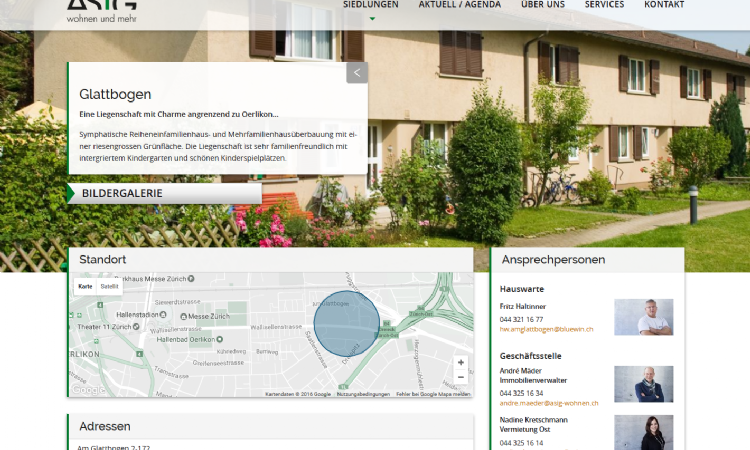
Task: Click the ASIG wohnen und mehr logo
Action: (102, 11)
